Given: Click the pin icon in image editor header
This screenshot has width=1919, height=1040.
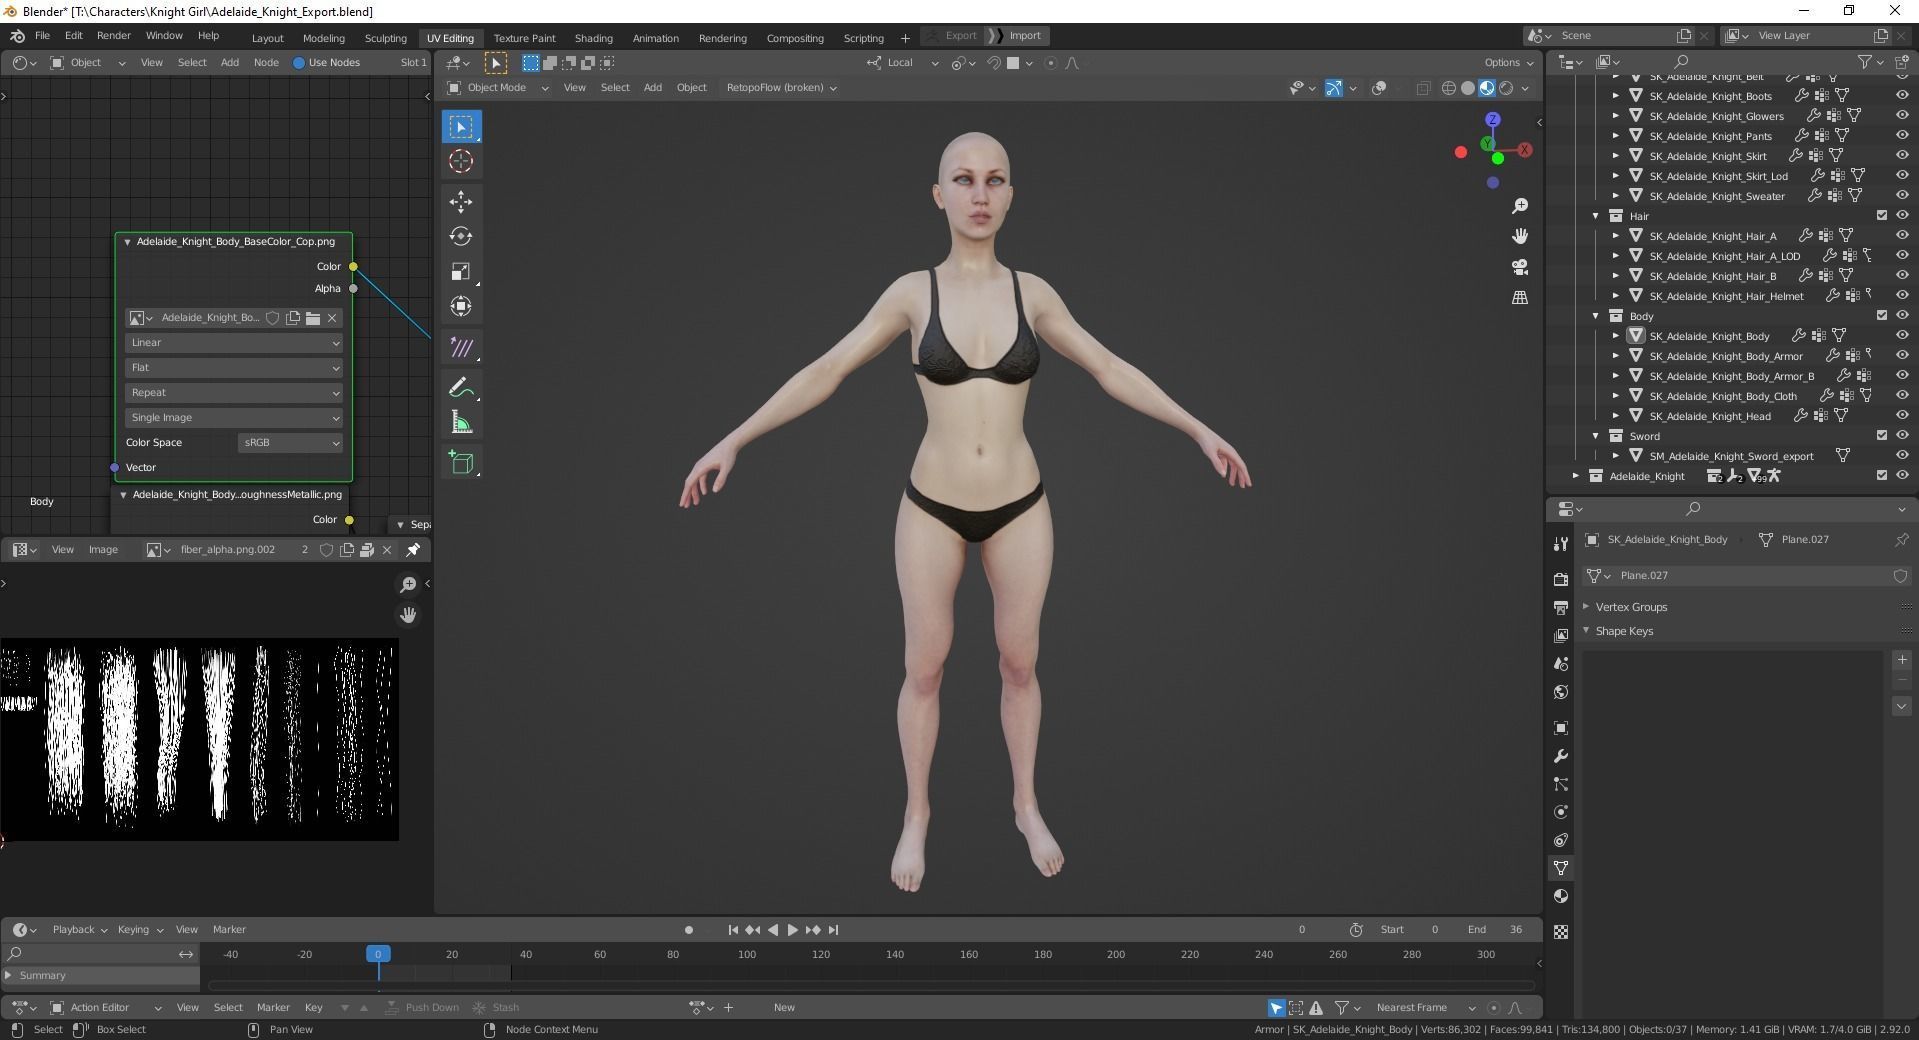Looking at the screenshot, I should tap(413, 549).
